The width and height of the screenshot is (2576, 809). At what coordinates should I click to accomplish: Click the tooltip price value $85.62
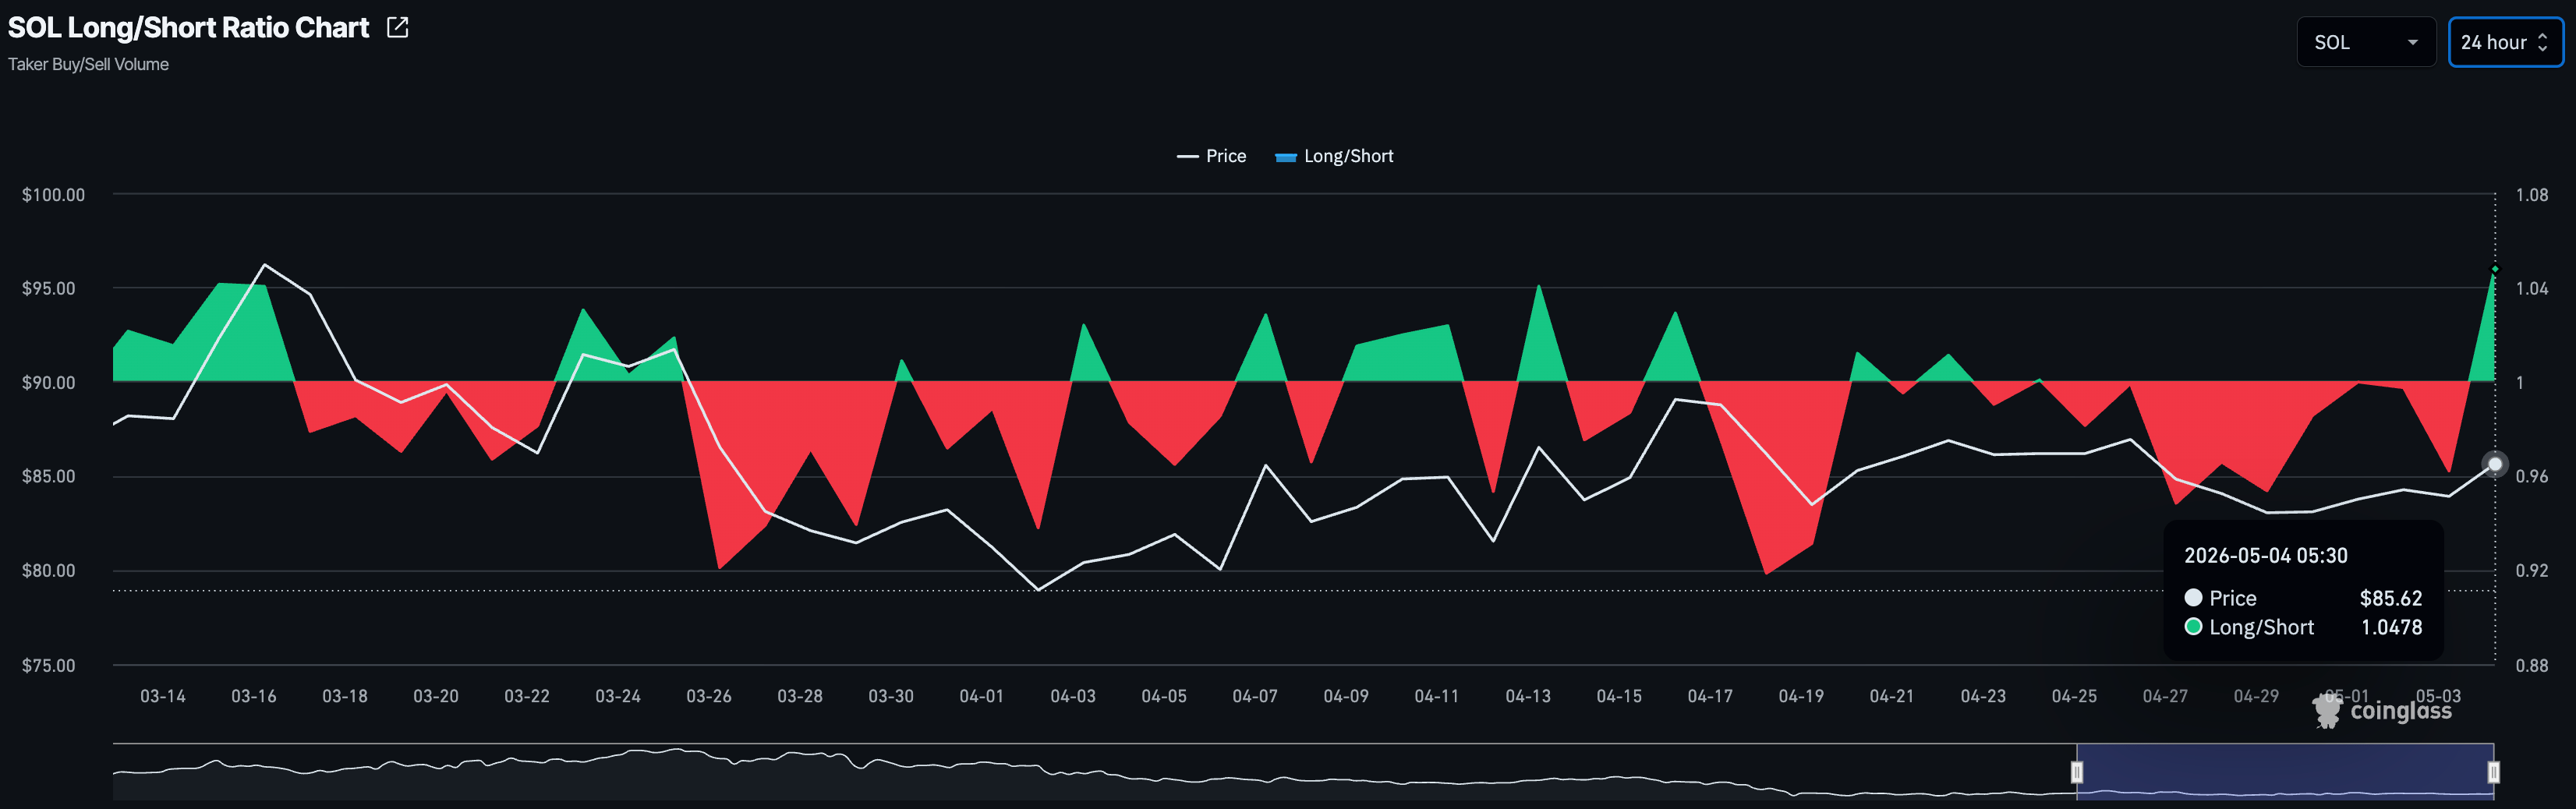[x=2390, y=598]
